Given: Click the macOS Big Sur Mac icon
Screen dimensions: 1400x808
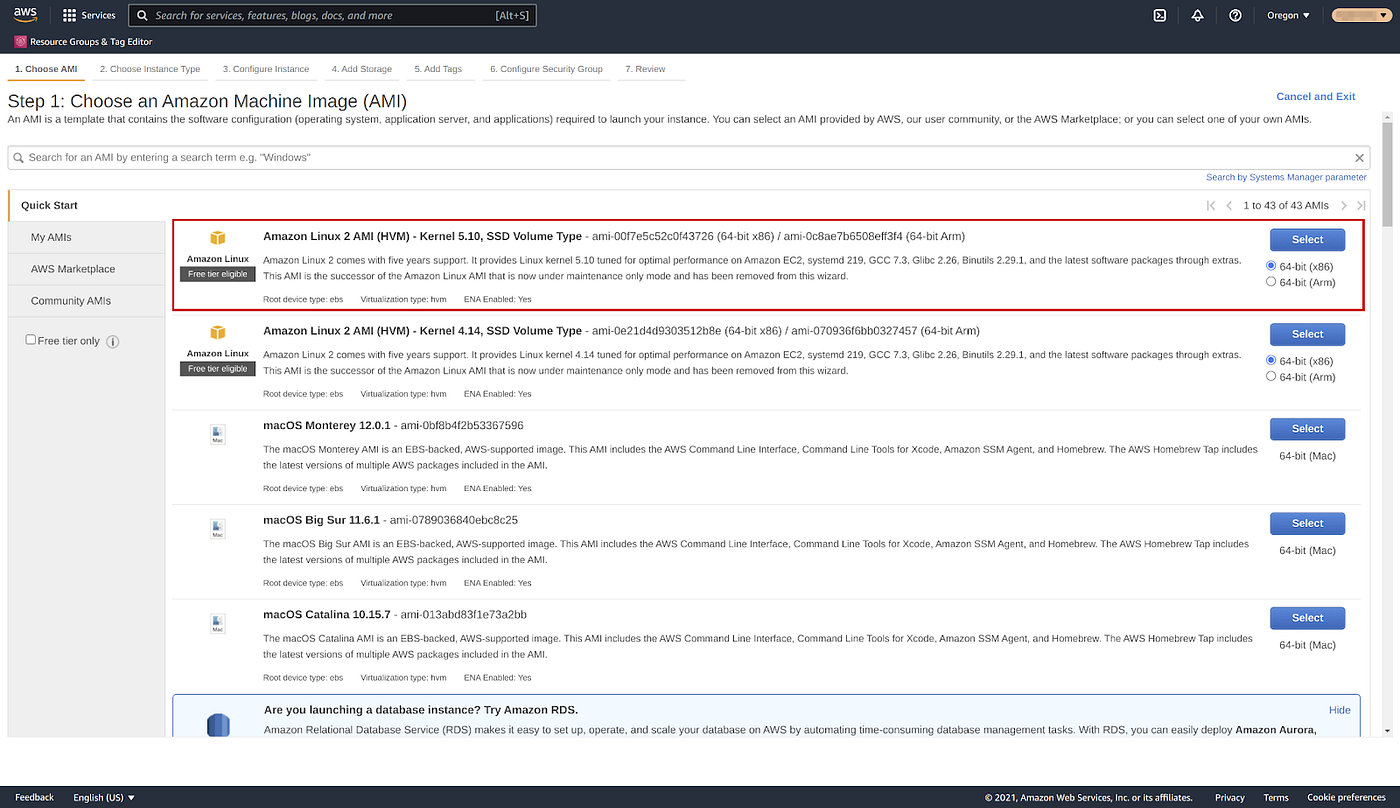Looking at the screenshot, I should (217, 529).
